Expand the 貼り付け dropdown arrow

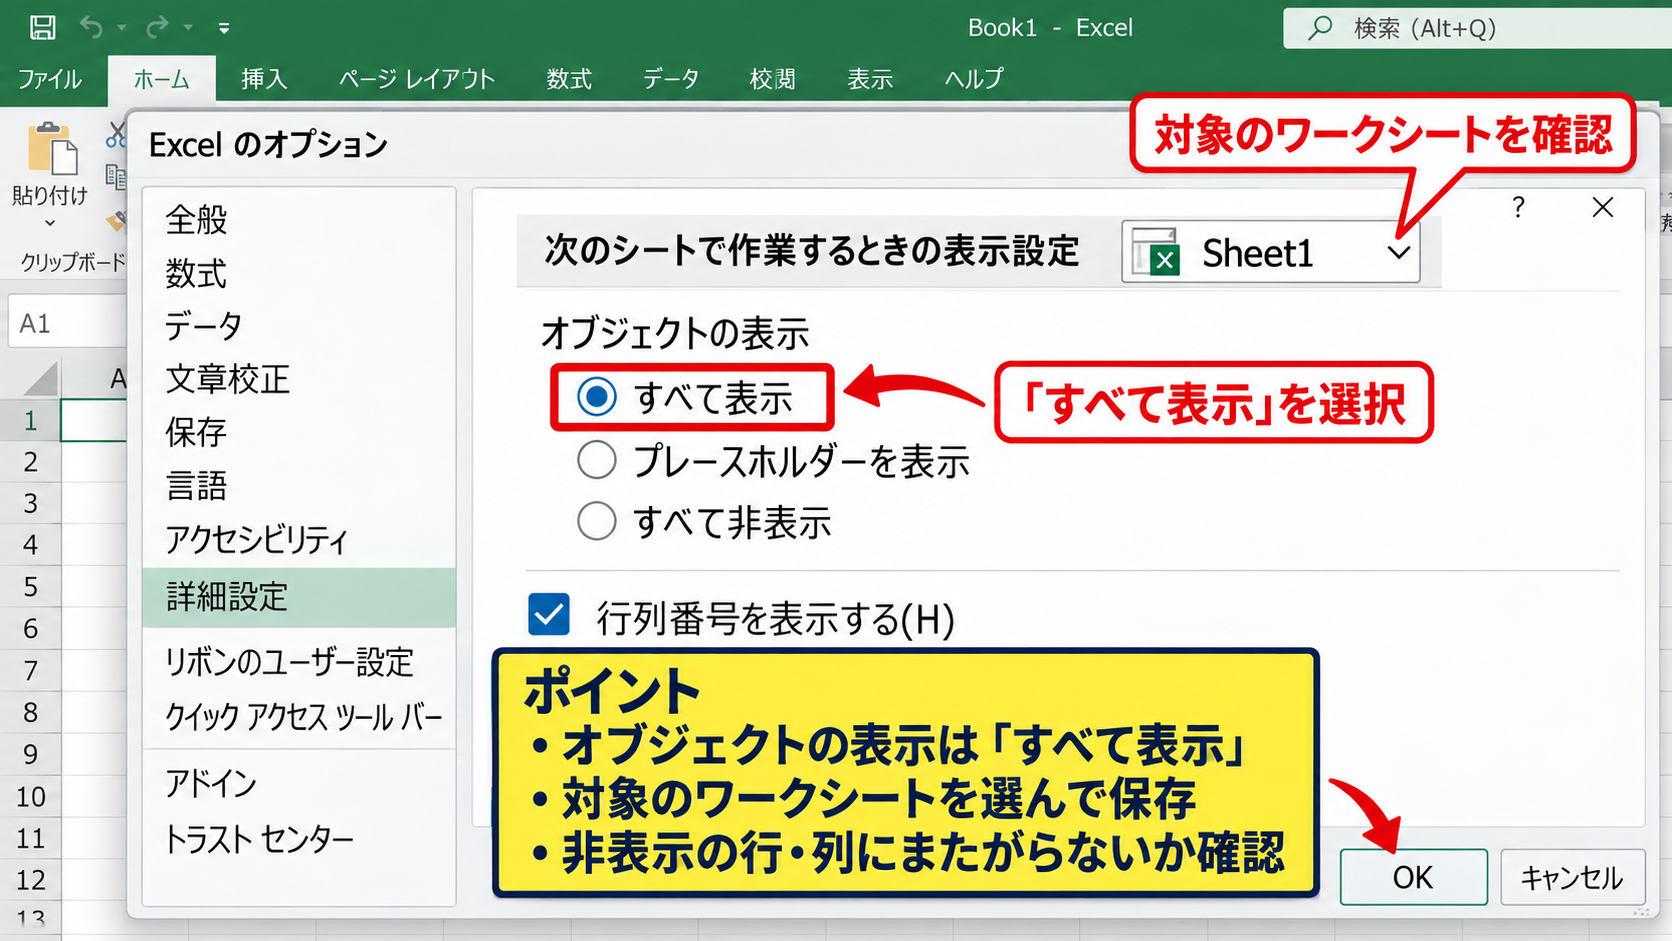[x=50, y=223]
